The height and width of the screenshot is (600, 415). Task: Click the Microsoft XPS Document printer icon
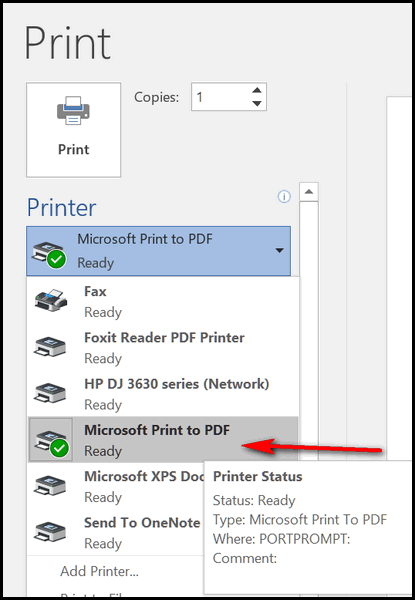pyautogui.click(x=50, y=485)
